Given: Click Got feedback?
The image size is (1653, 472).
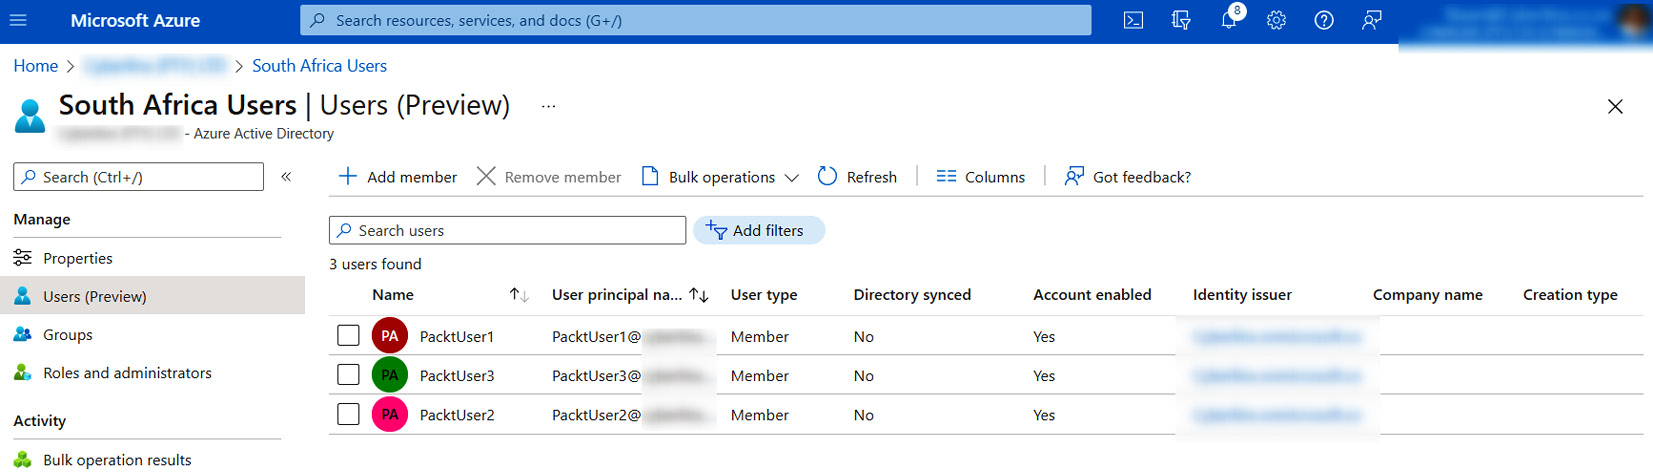Looking at the screenshot, I should click(1128, 177).
